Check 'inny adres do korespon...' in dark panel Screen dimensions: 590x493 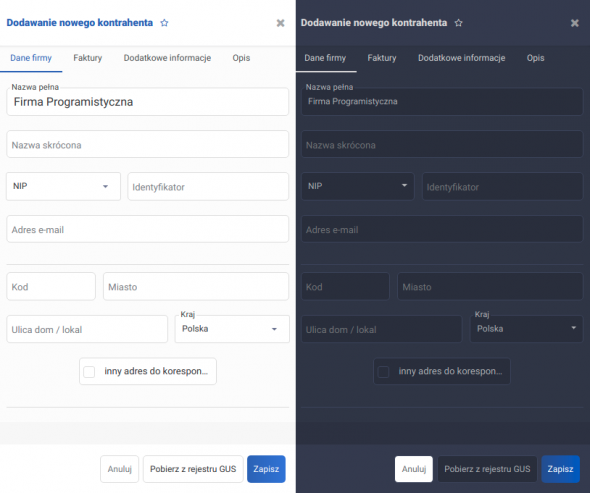(383, 372)
